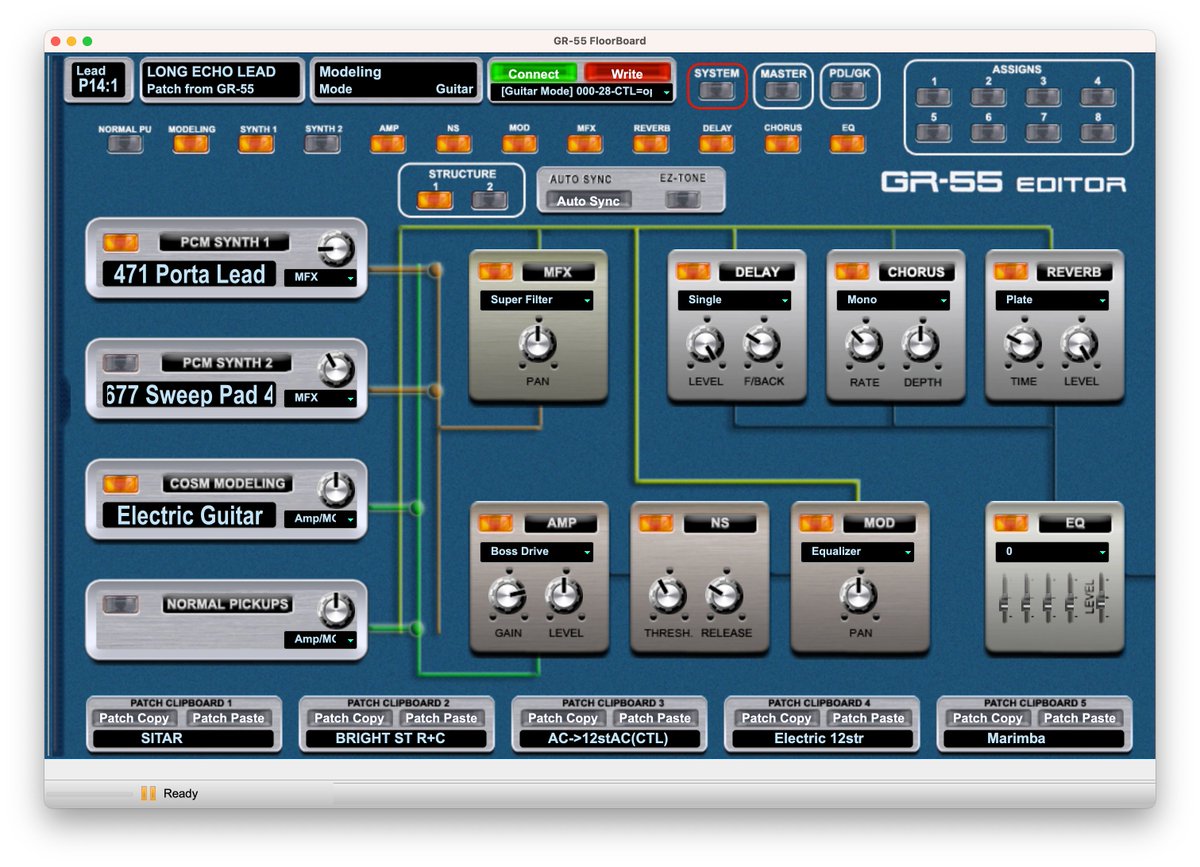Click the Write button
The width and height of the screenshot is (1200, 867).
pos(627,73)
